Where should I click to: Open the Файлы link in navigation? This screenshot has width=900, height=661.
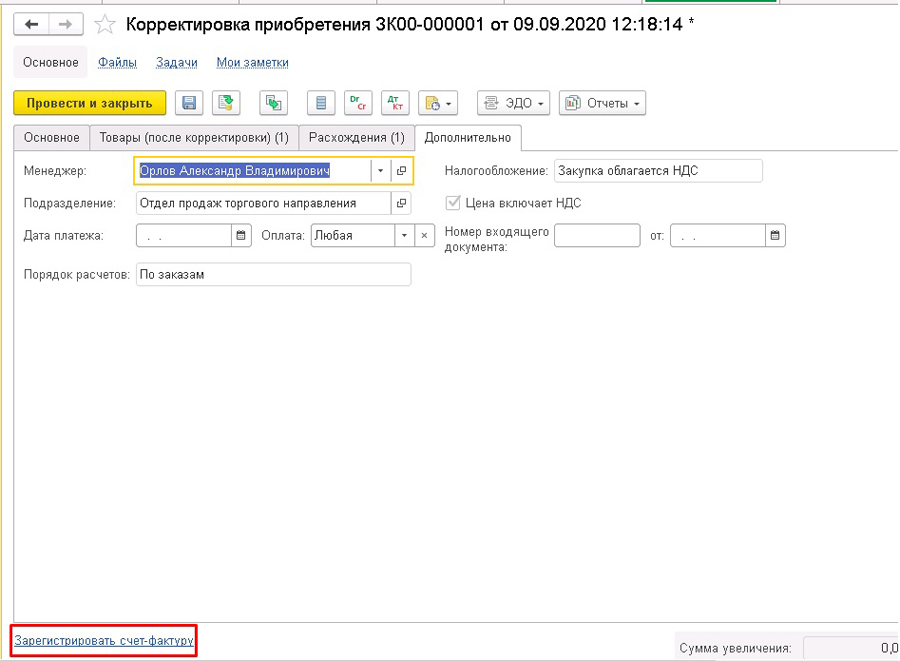pyautogui.click(x=117, y=62)
